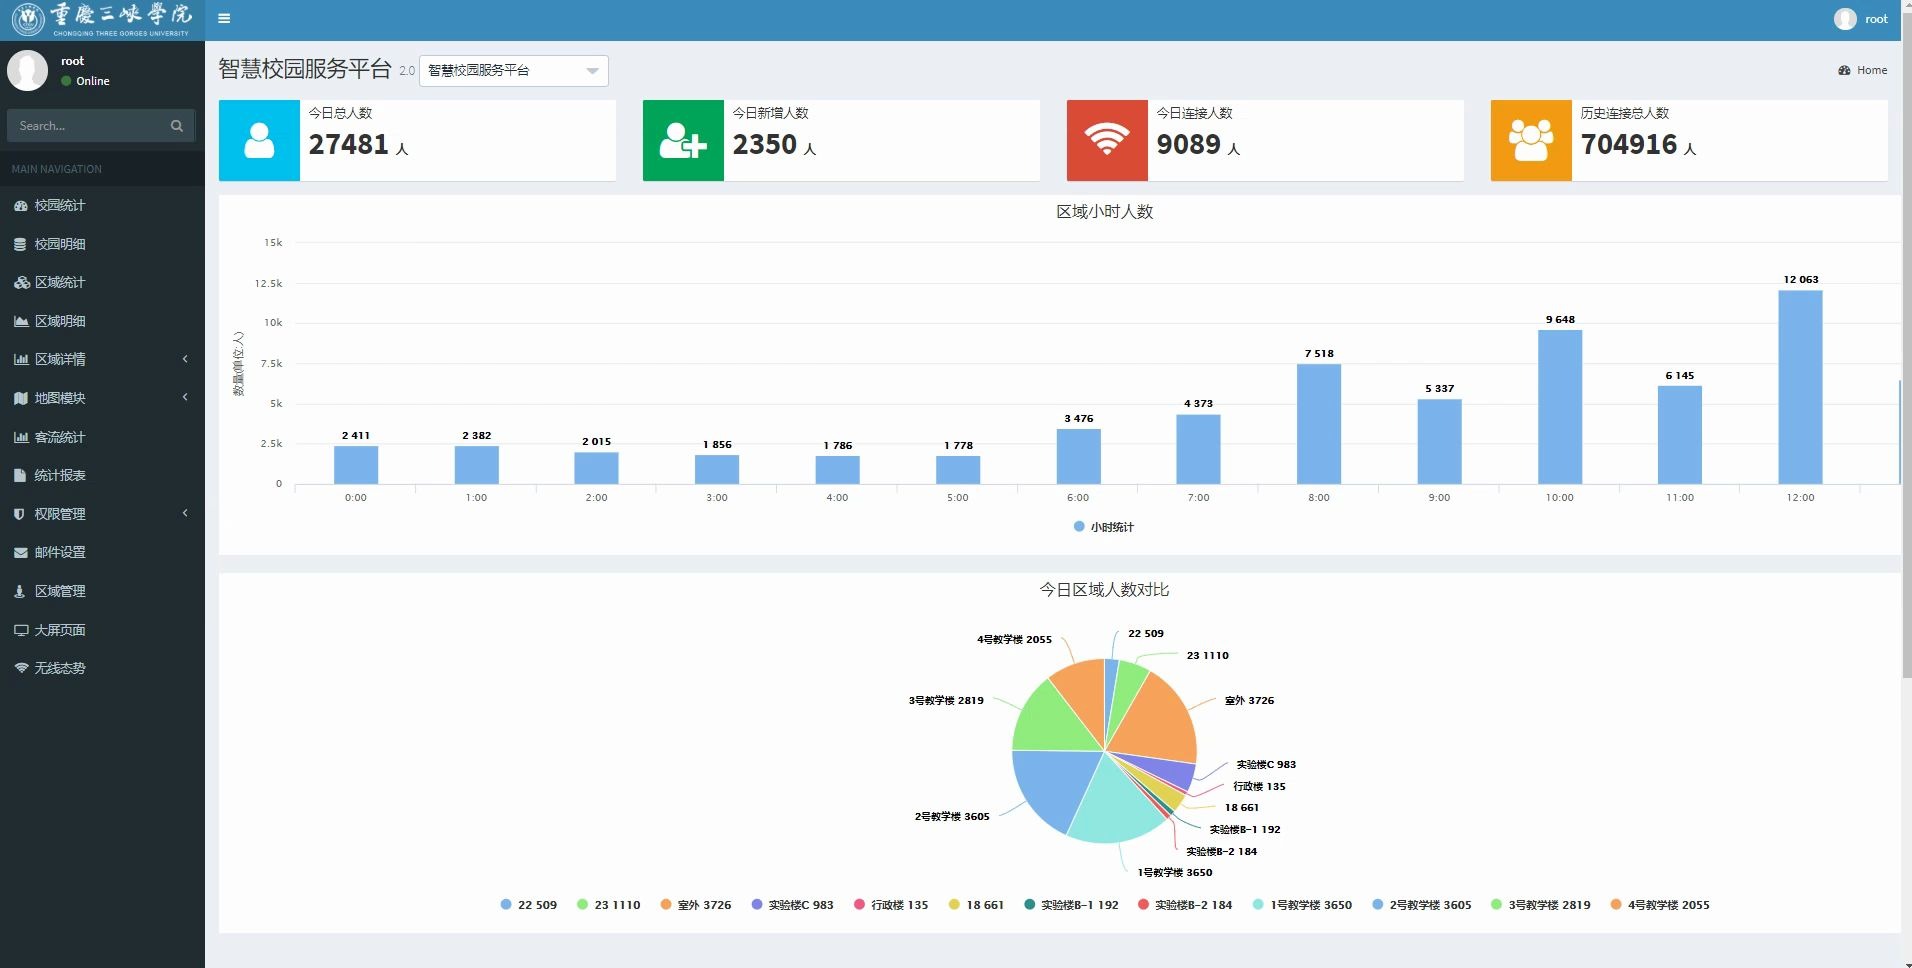Toggle the 实验楼C 983 legend entry
The height and width of the screenshot is (968, 1912).
(793, 905)
